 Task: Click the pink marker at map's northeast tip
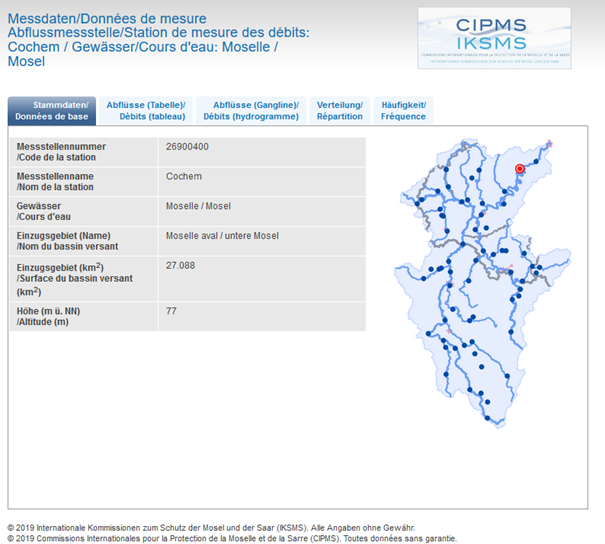[550, 144]
